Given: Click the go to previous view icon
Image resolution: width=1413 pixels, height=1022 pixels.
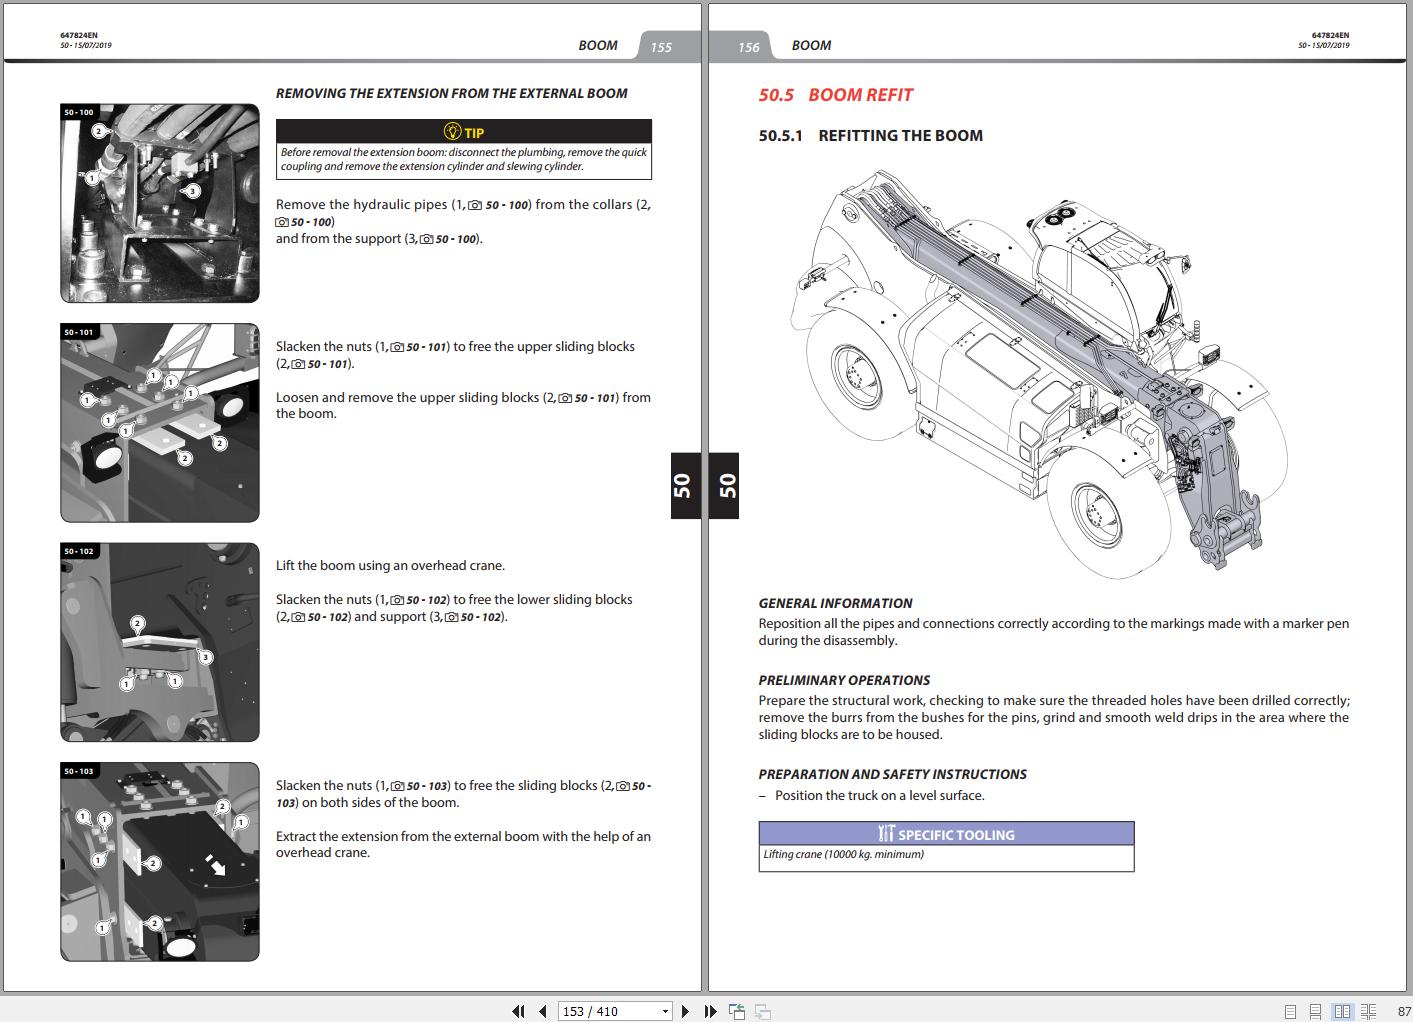Looking at the screenshot, I should pos(737,1011).
